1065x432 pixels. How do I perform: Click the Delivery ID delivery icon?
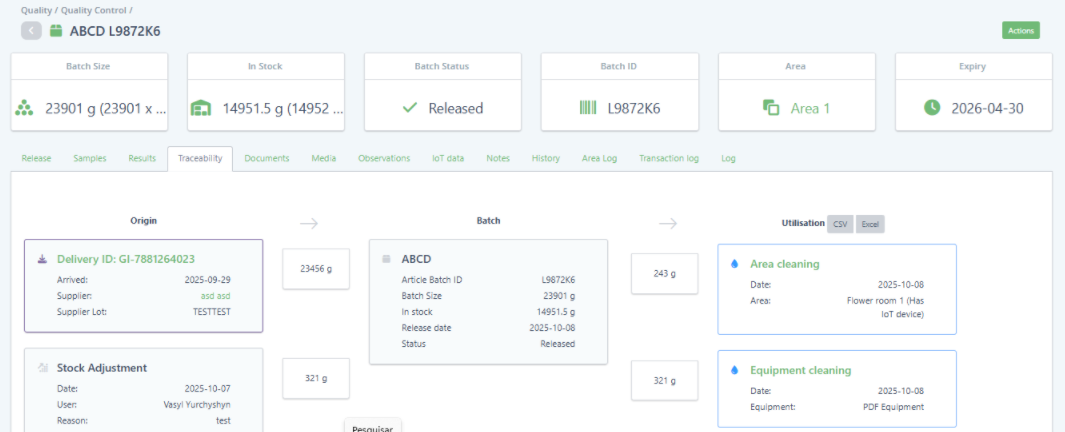tap(42, 259)
